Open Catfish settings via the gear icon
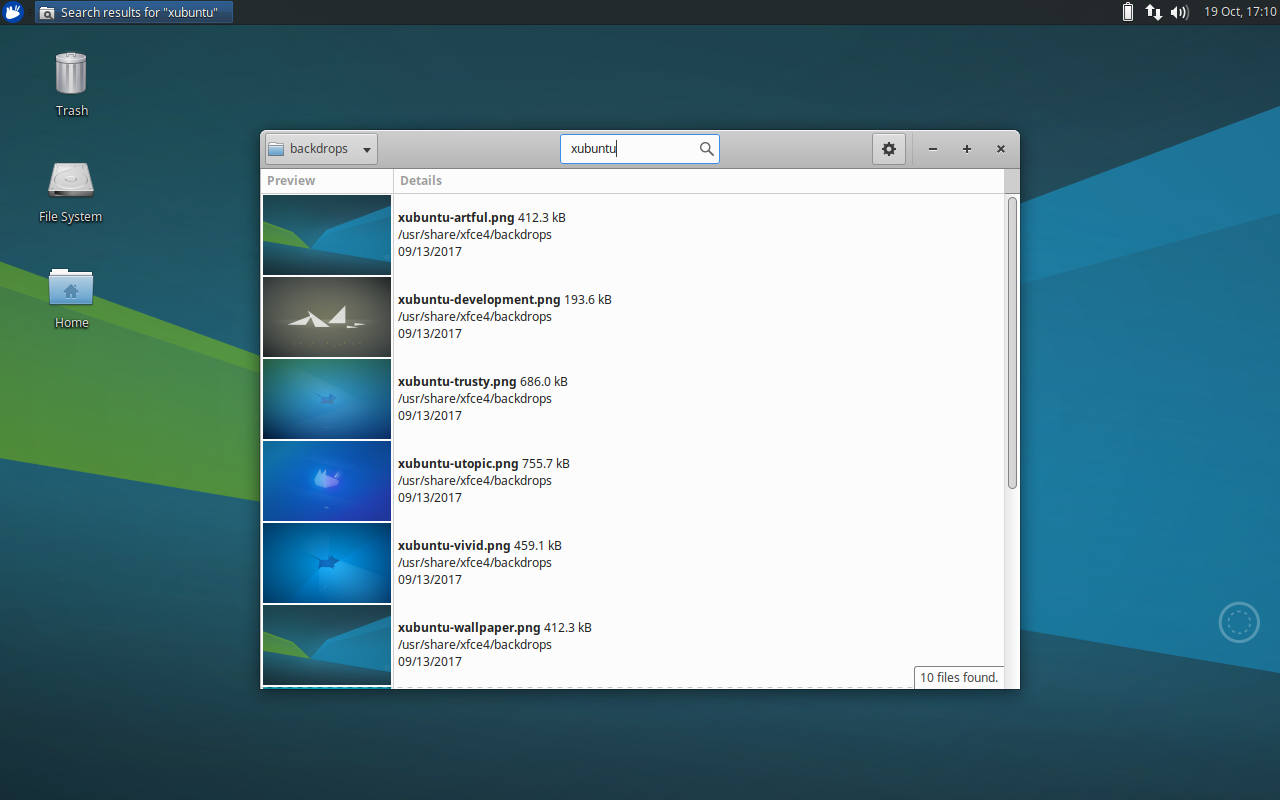The image size is (1280, 800). click(888, 148)
